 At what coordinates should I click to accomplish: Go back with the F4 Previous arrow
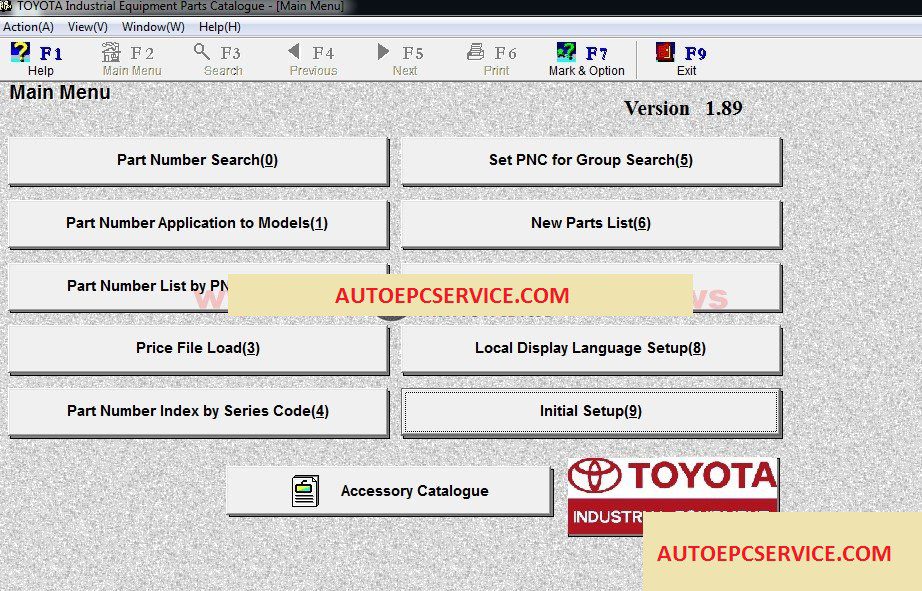[x=294, y=52]
